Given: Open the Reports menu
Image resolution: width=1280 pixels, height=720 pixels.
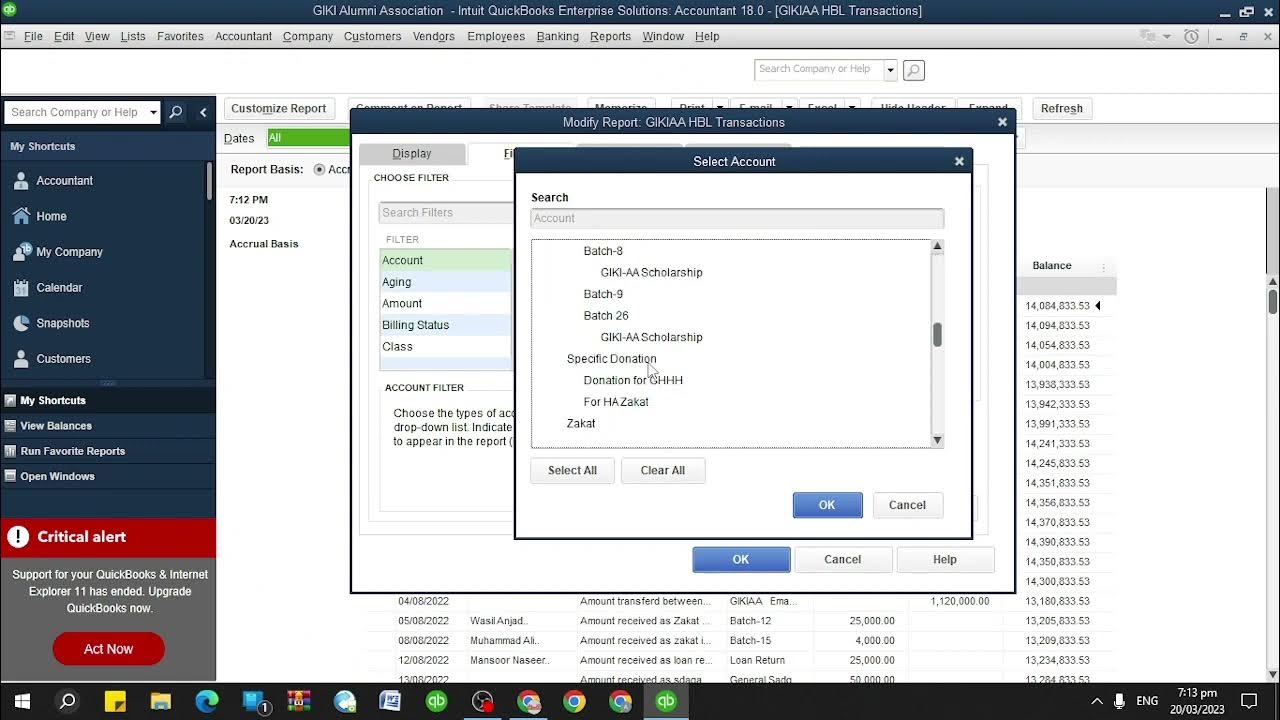Looking at the screenshot, I should 610,36.
